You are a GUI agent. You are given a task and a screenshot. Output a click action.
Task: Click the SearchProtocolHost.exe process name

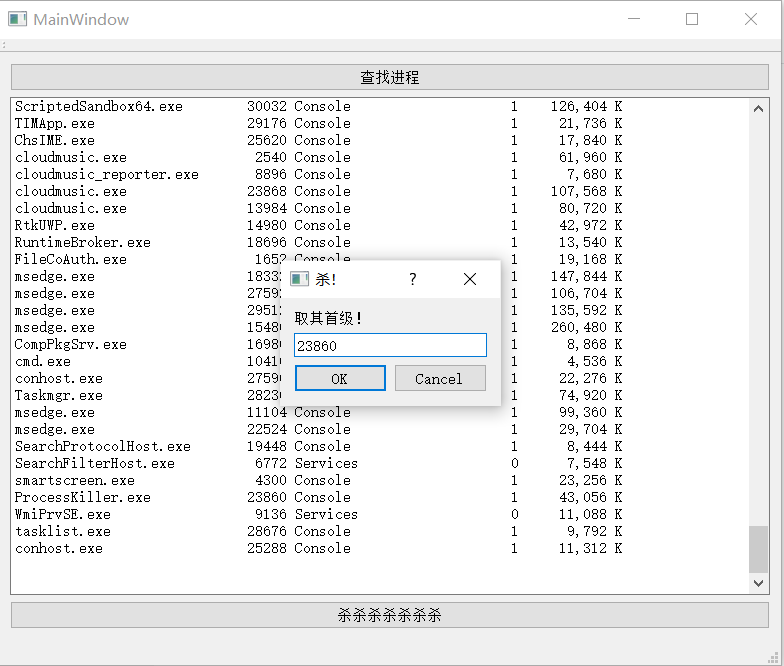coord(102,446)
